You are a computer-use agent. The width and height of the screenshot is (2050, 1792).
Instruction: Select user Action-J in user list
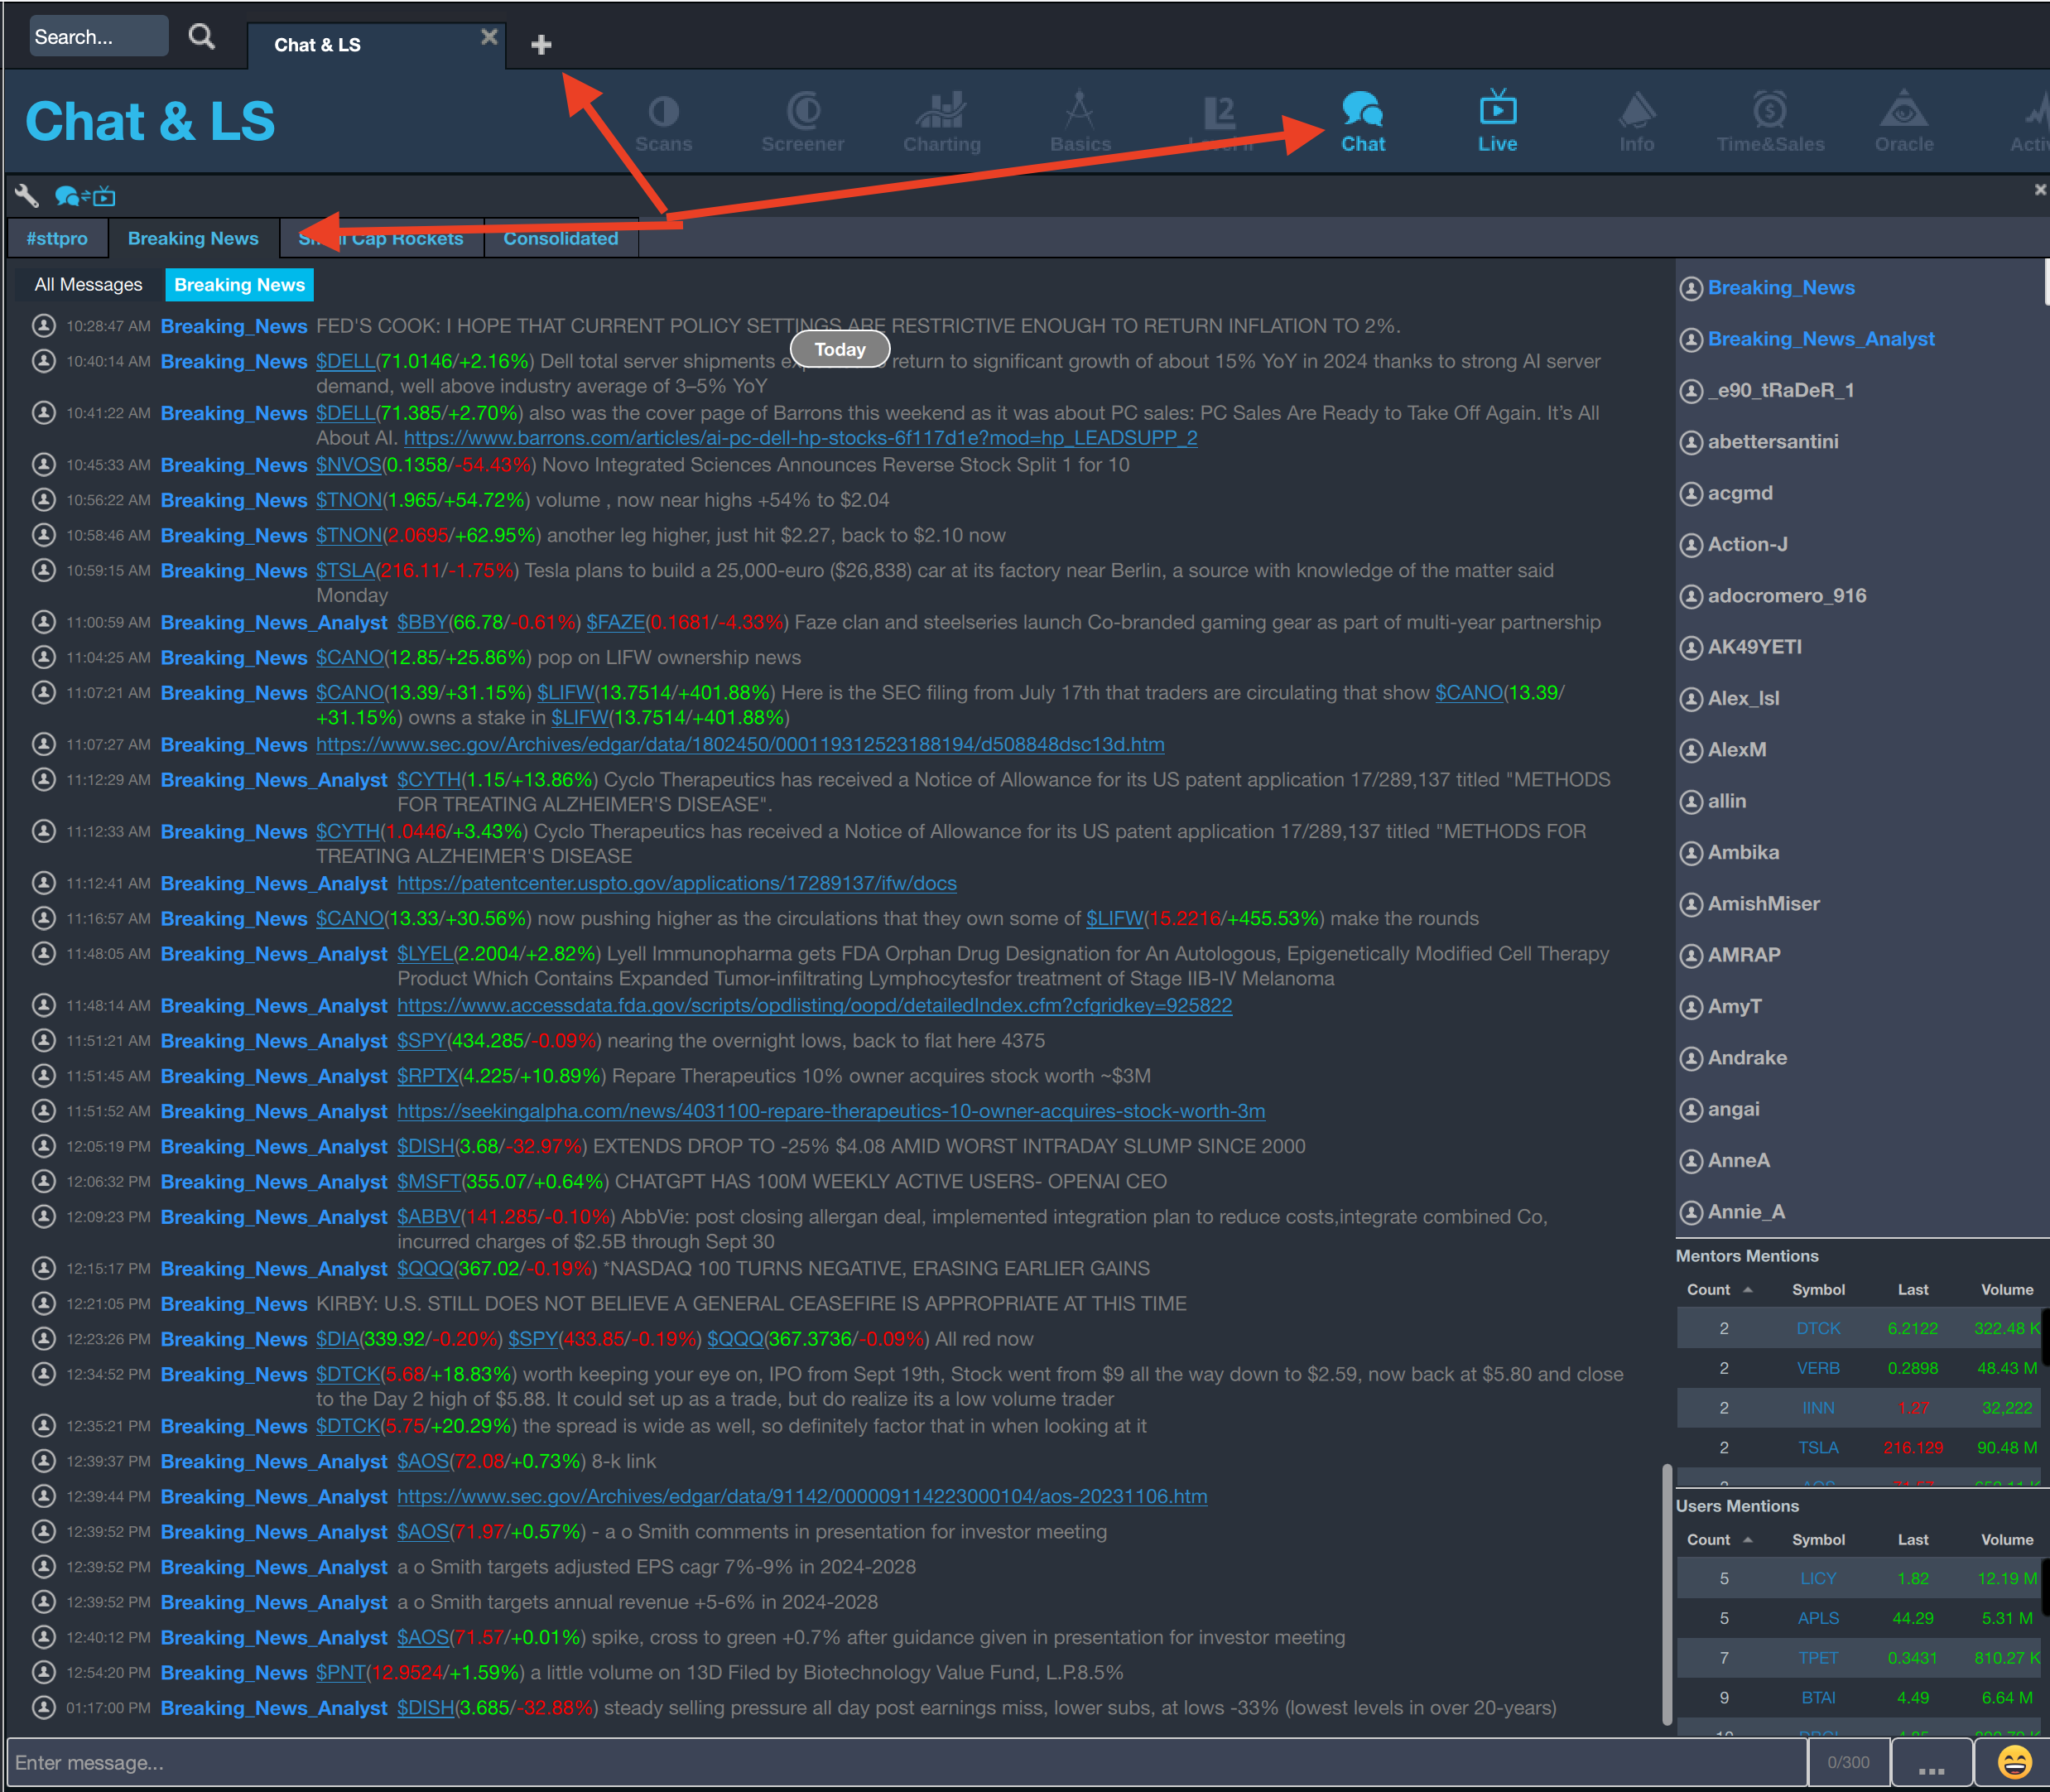tap(1747, 545)
